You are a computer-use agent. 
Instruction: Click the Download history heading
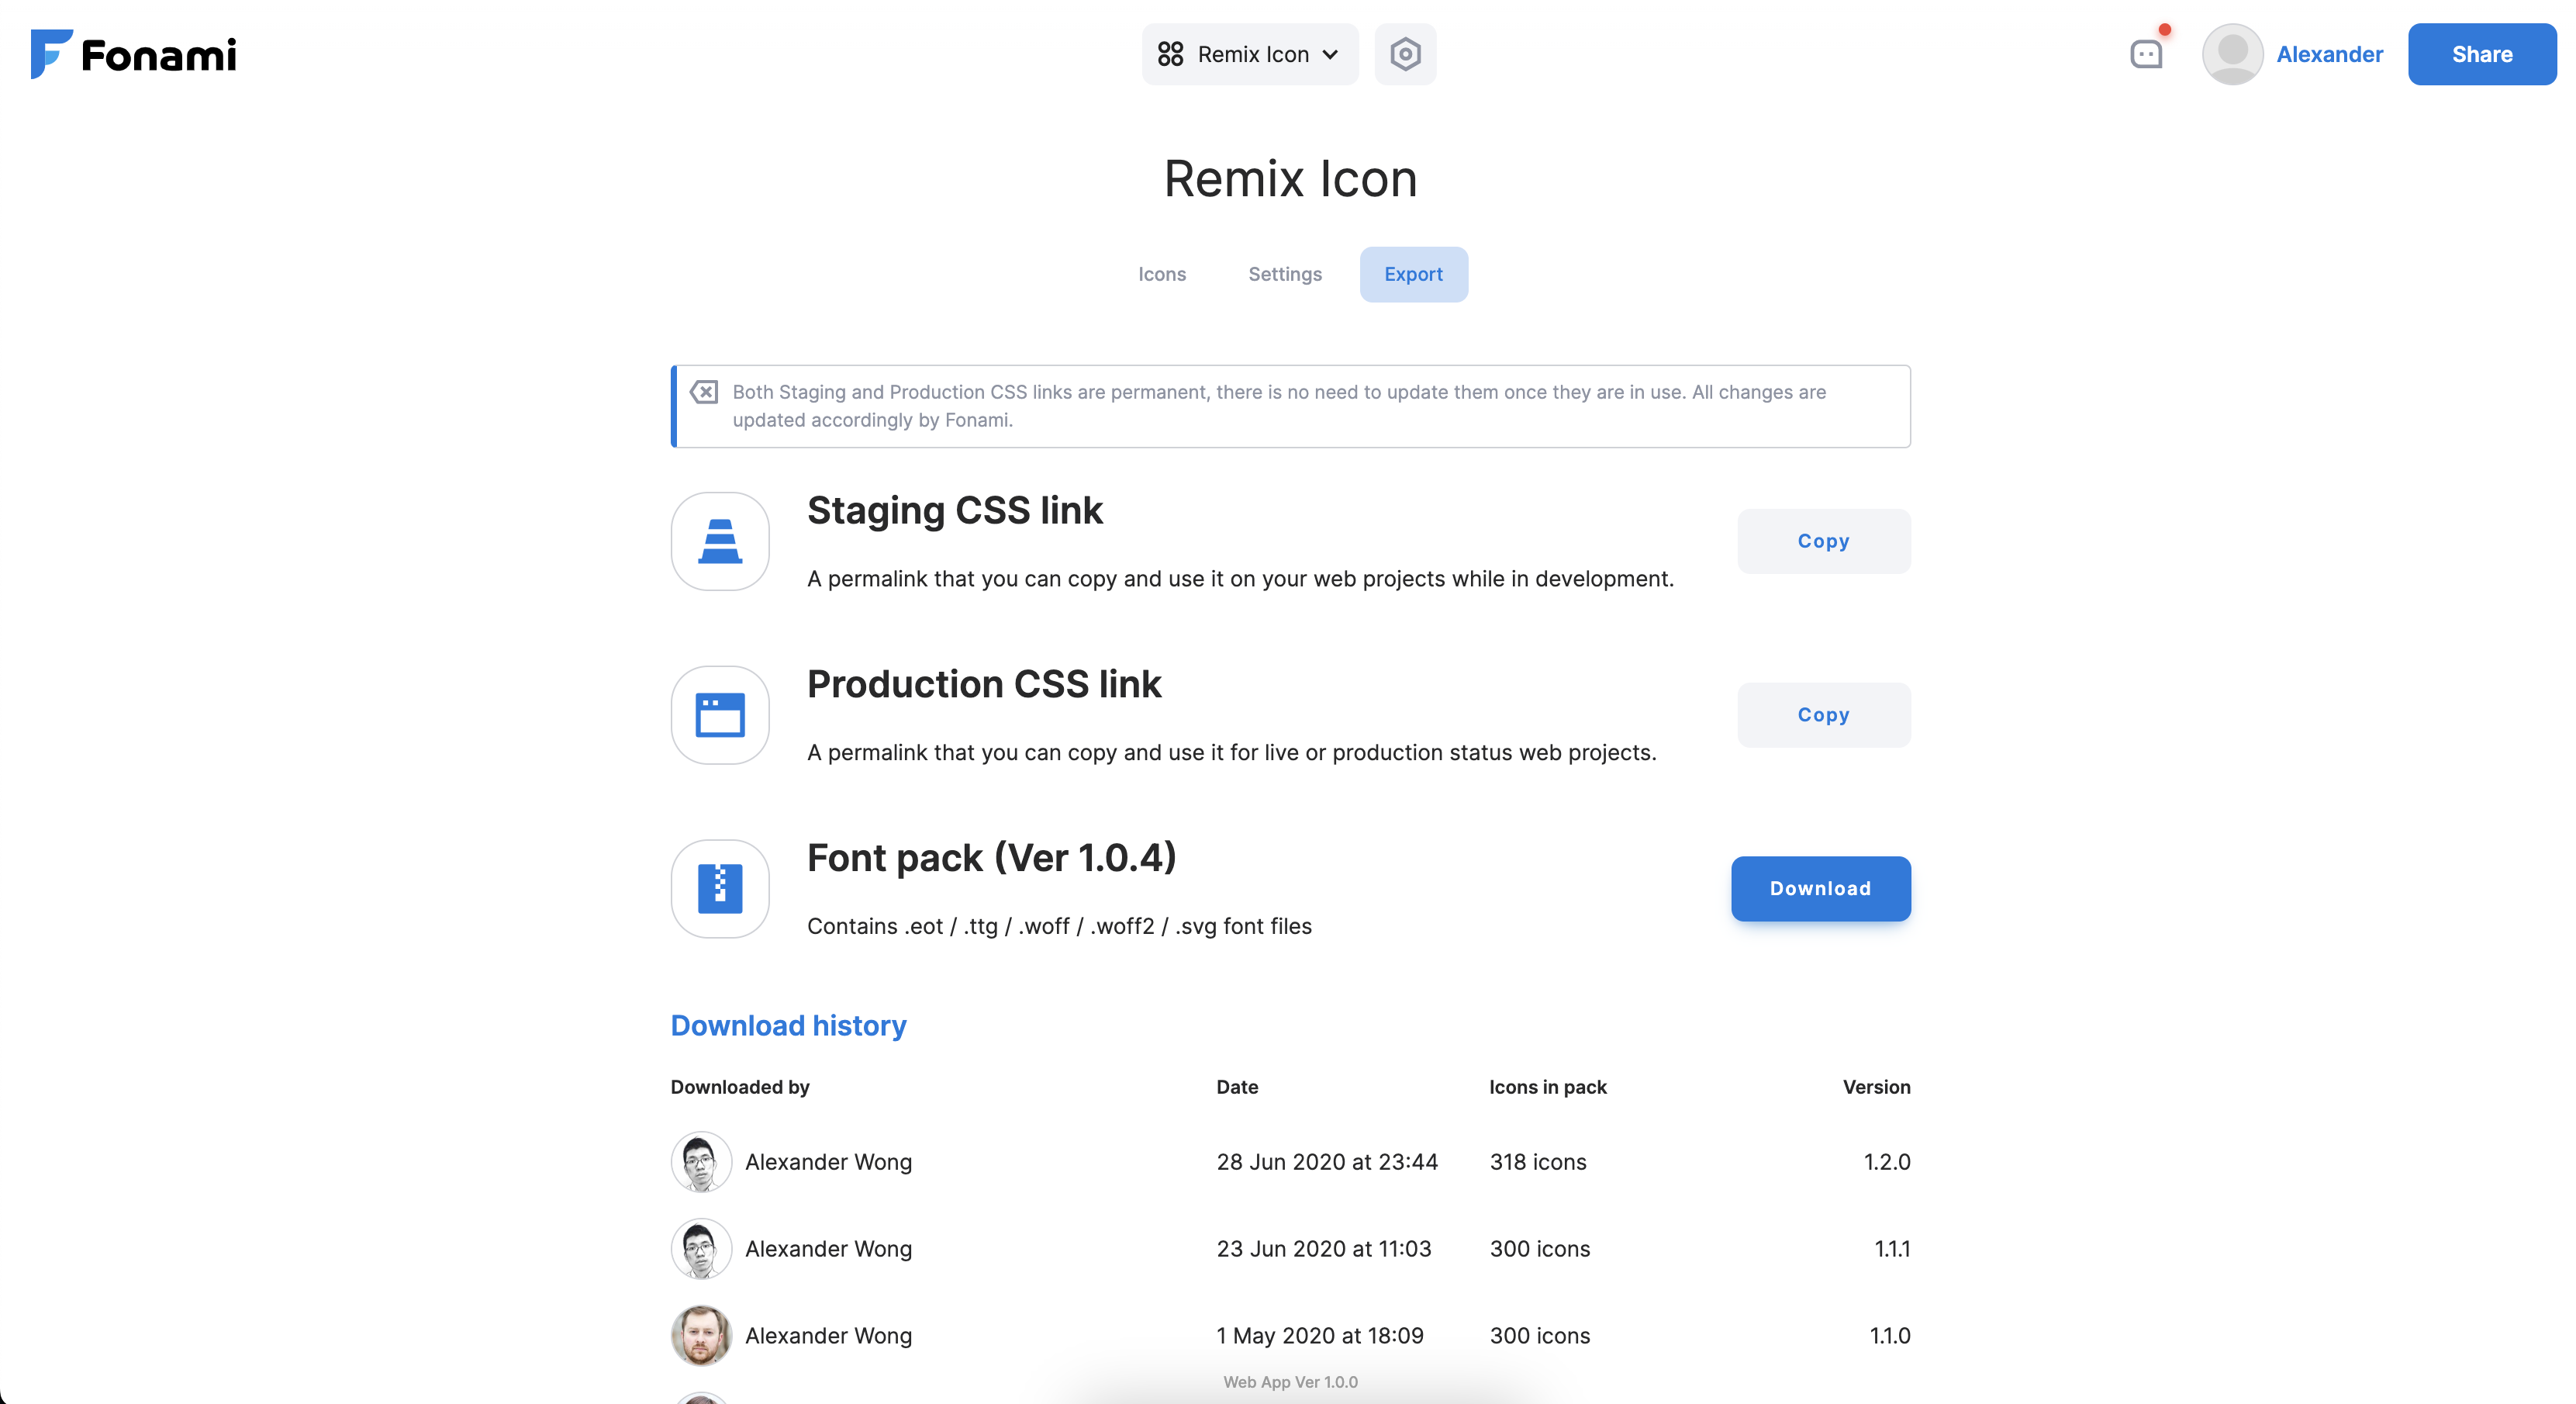tap(788, 1025)
